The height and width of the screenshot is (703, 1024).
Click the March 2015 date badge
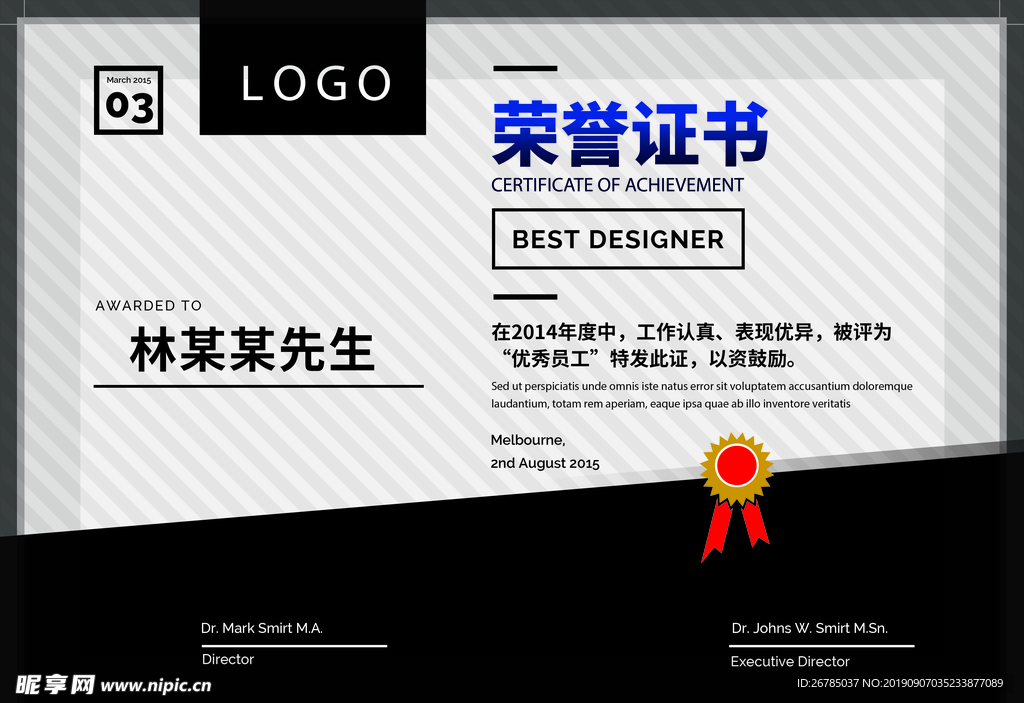pos(129,100)
